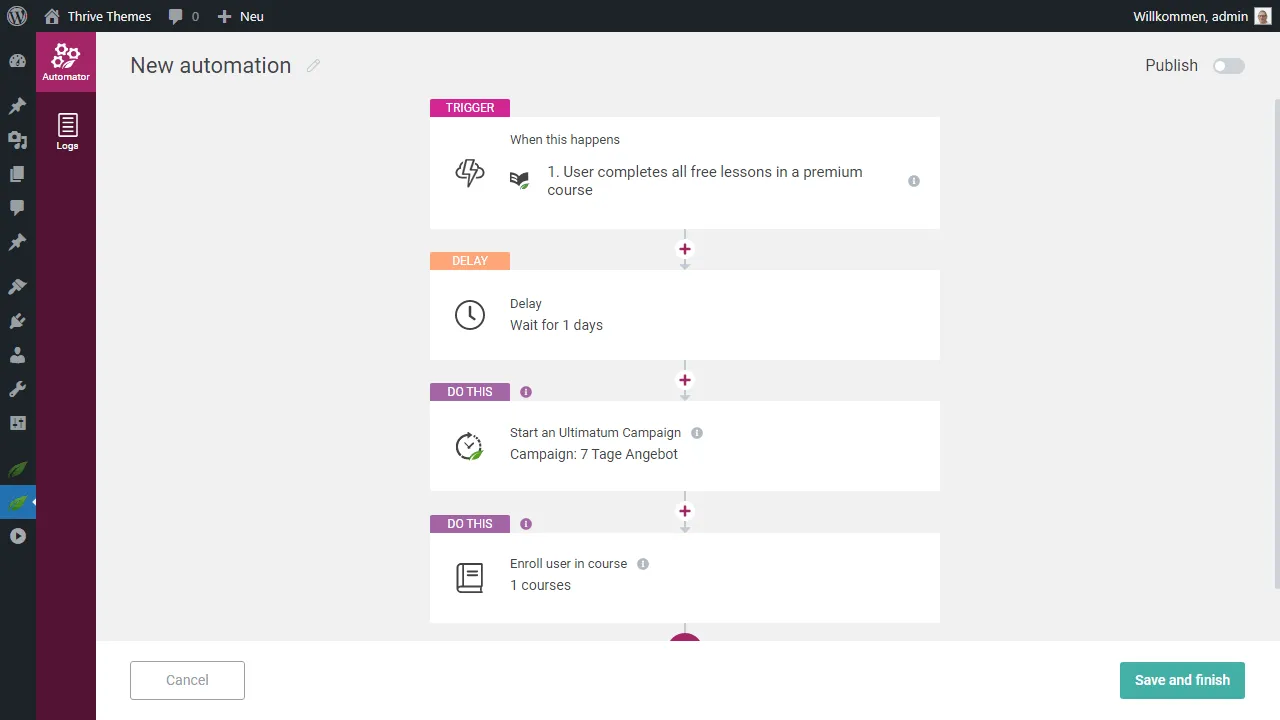
Task: Show info beside the first DO THIS label
Action: [526, 392]
